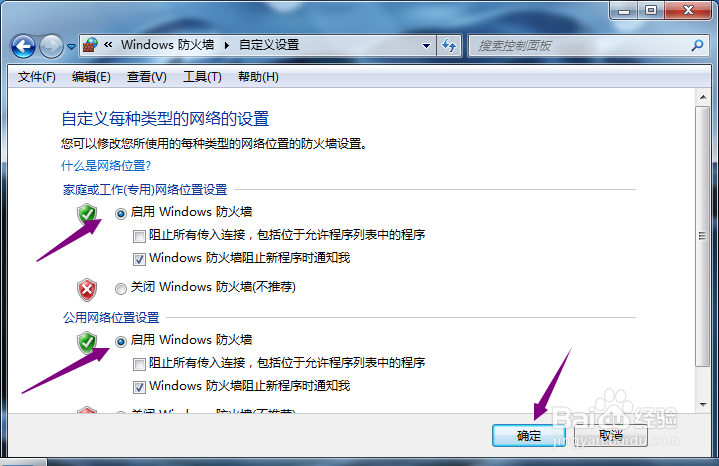Click the 取消 button
This screenshot has width=719, height=466.
click(611, 435)
